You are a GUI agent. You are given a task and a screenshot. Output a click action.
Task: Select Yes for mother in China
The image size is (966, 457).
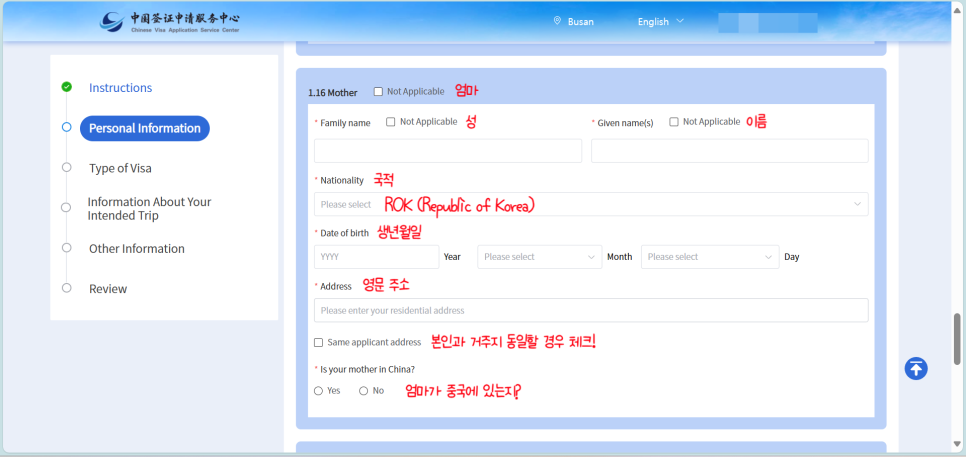tap(319, 390)
